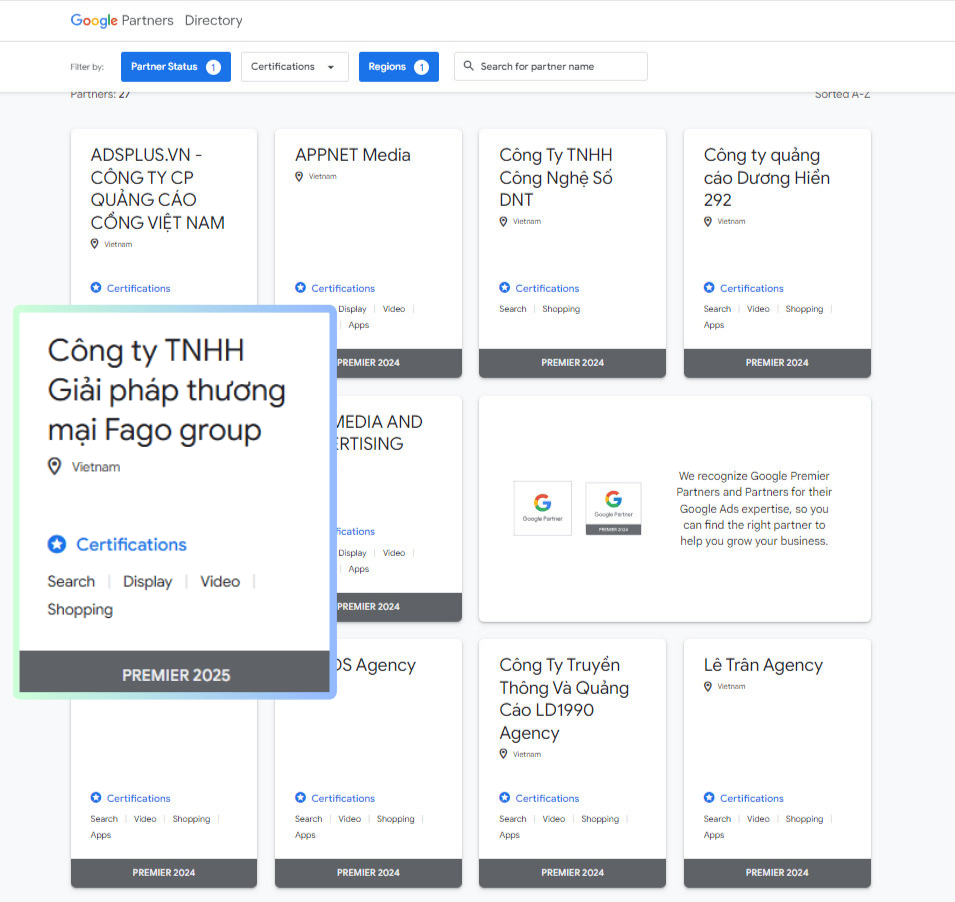
Task: Click the location pin under APPNET Media
Action: pyautogui.click(x=299, y=177)
